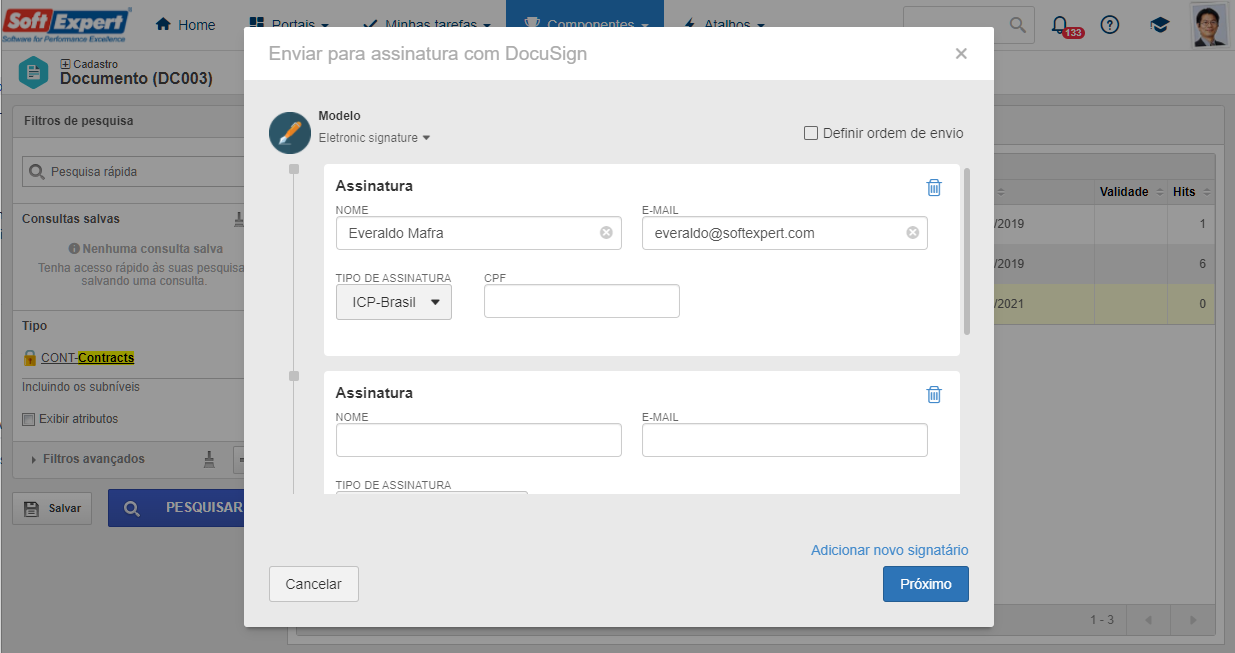The height and width of the screenshot is (653, 1235).
Task: Check the Exibir atributos checkbox
Action: (x=29, y=419)
